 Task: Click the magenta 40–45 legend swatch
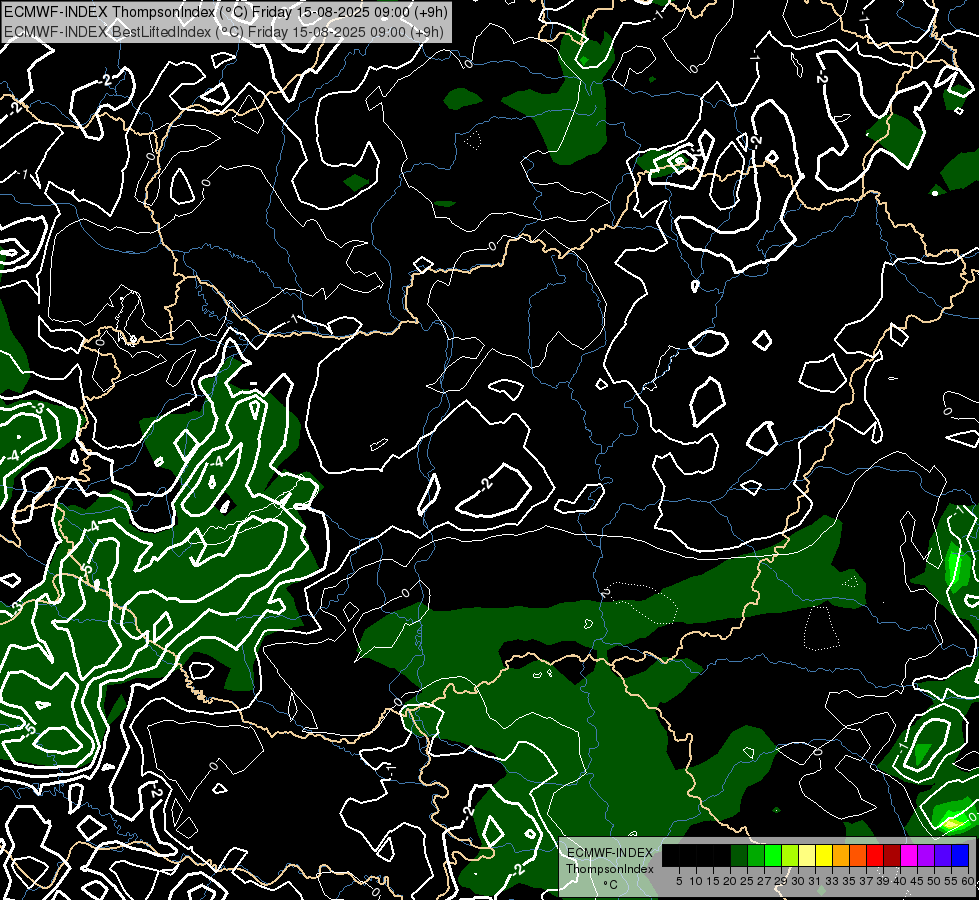tap(909, 855)
